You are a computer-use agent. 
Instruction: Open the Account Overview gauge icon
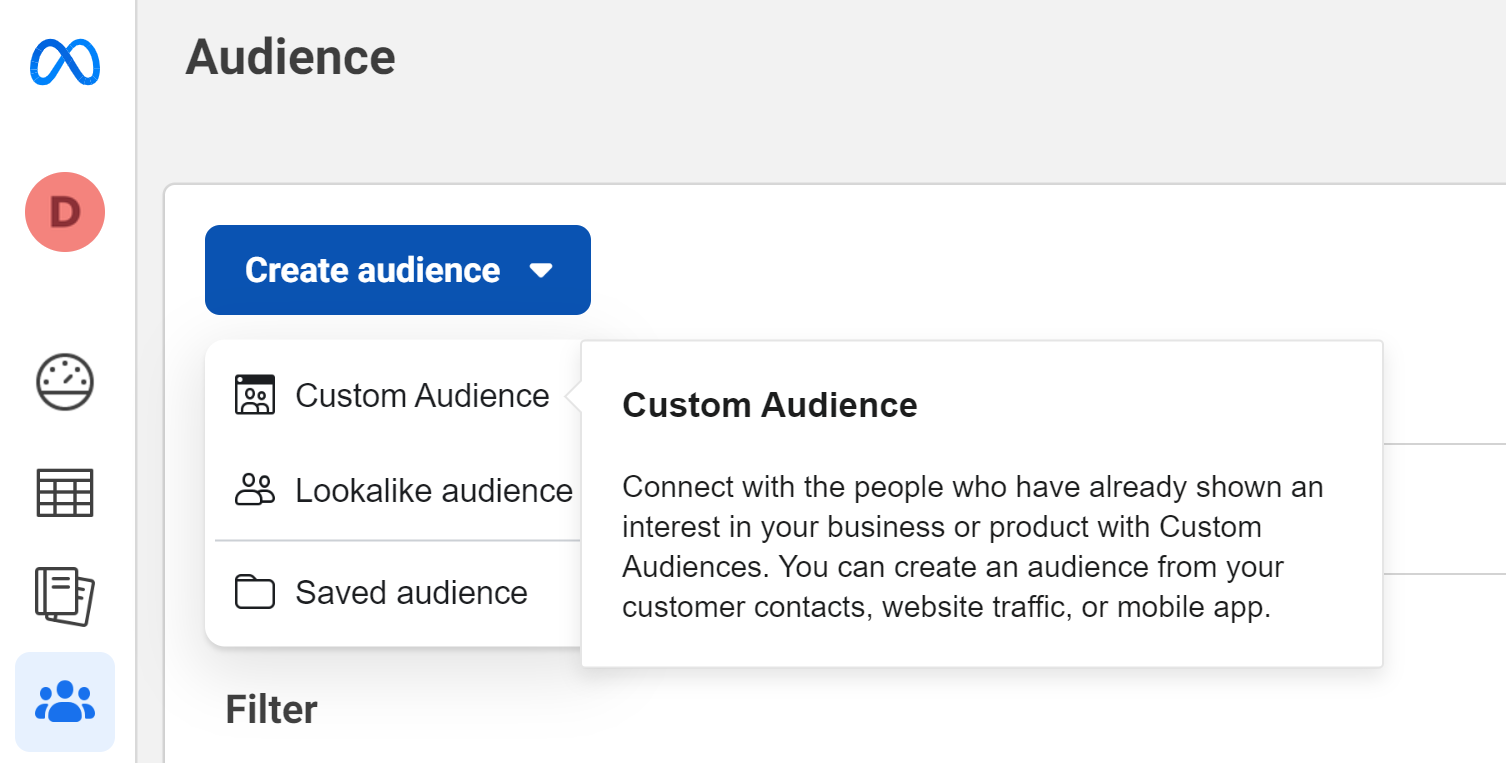pos(65,383)
